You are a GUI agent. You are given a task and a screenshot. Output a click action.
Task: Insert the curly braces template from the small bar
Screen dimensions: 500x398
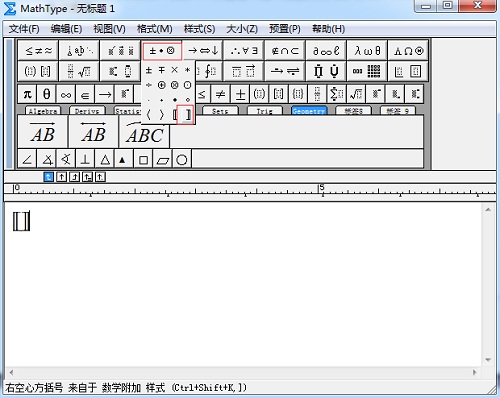pyautogui.click(x=298, y=94)
